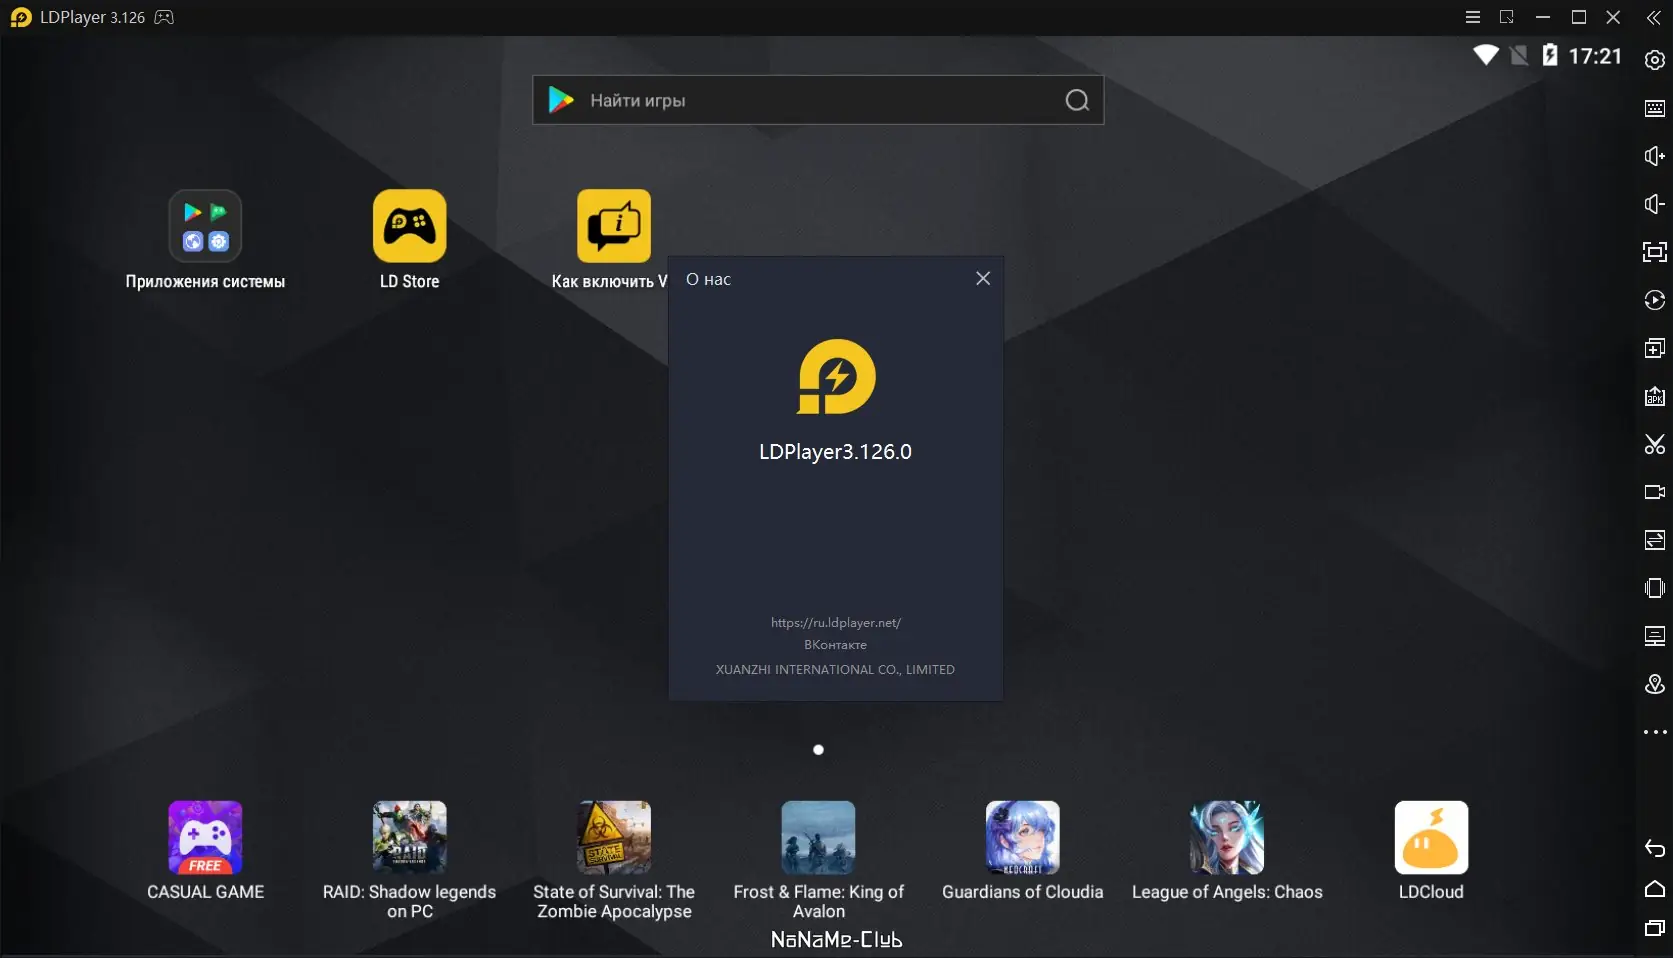
Task: Launch the LD Store app
Action: (410, 240)
